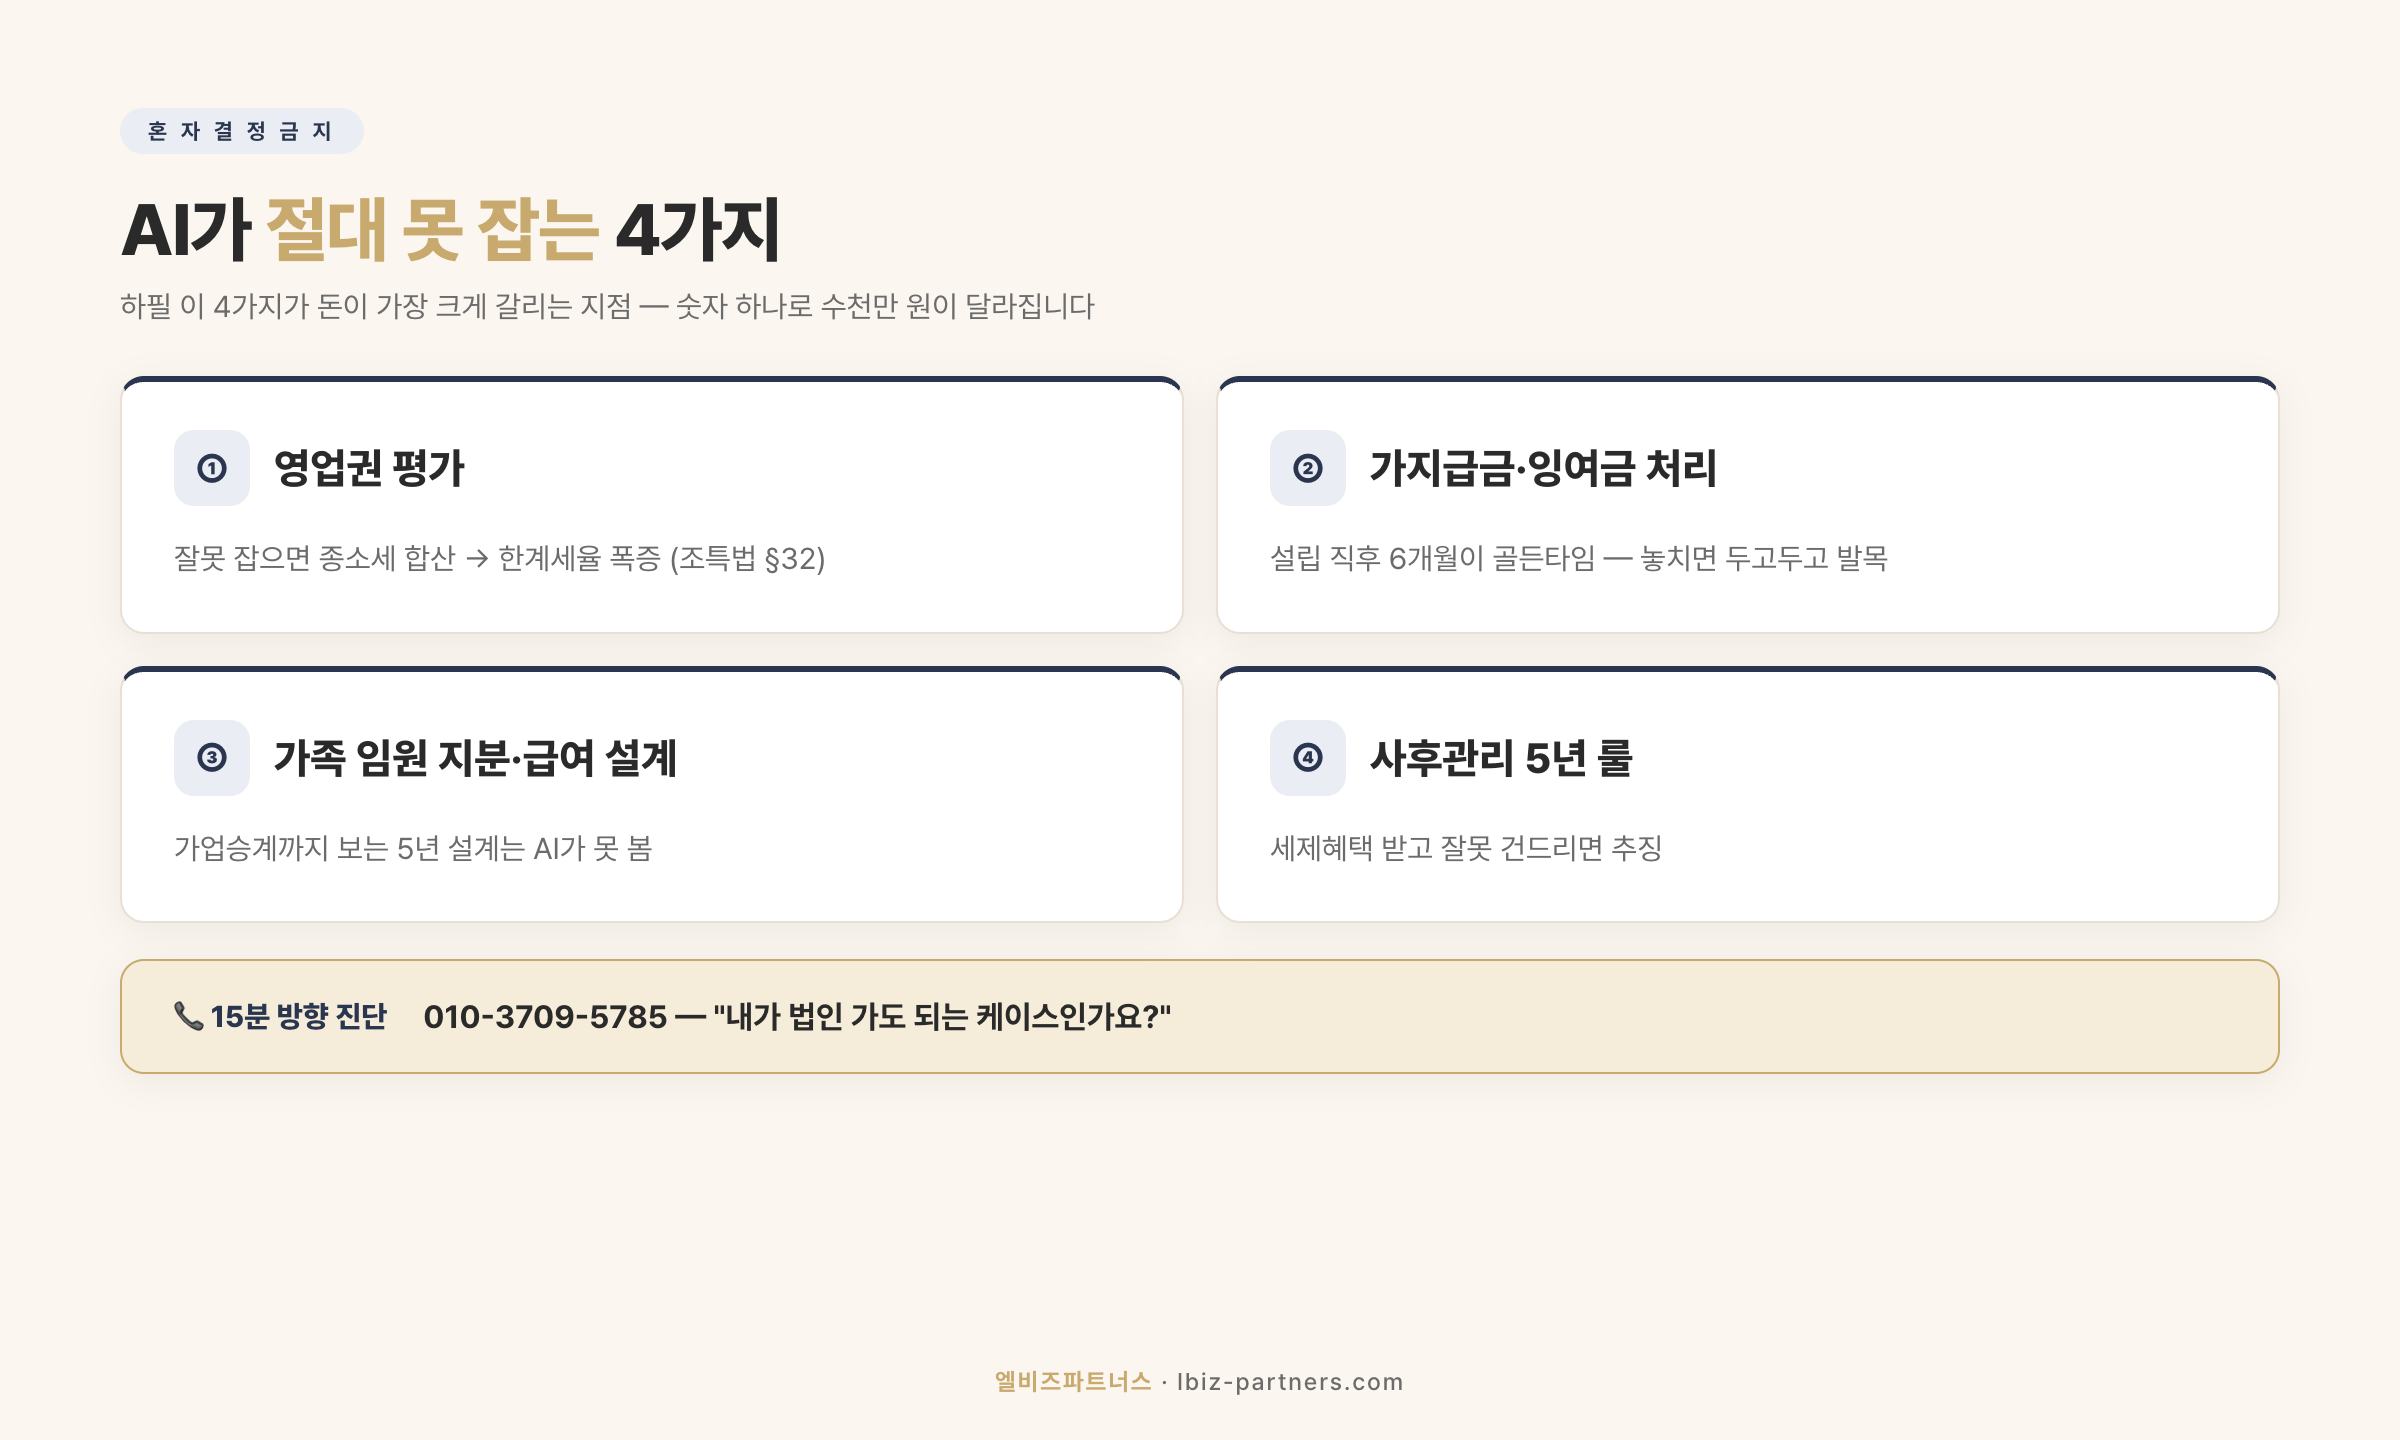The width and height of the screenshot is (2400, 1440).
Task: Click phone number 010-3709-5785
Action: tap(545, 1016)
